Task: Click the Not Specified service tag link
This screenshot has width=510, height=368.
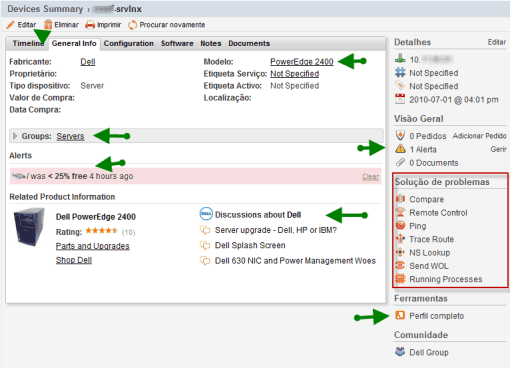Action: click(295, 74)
